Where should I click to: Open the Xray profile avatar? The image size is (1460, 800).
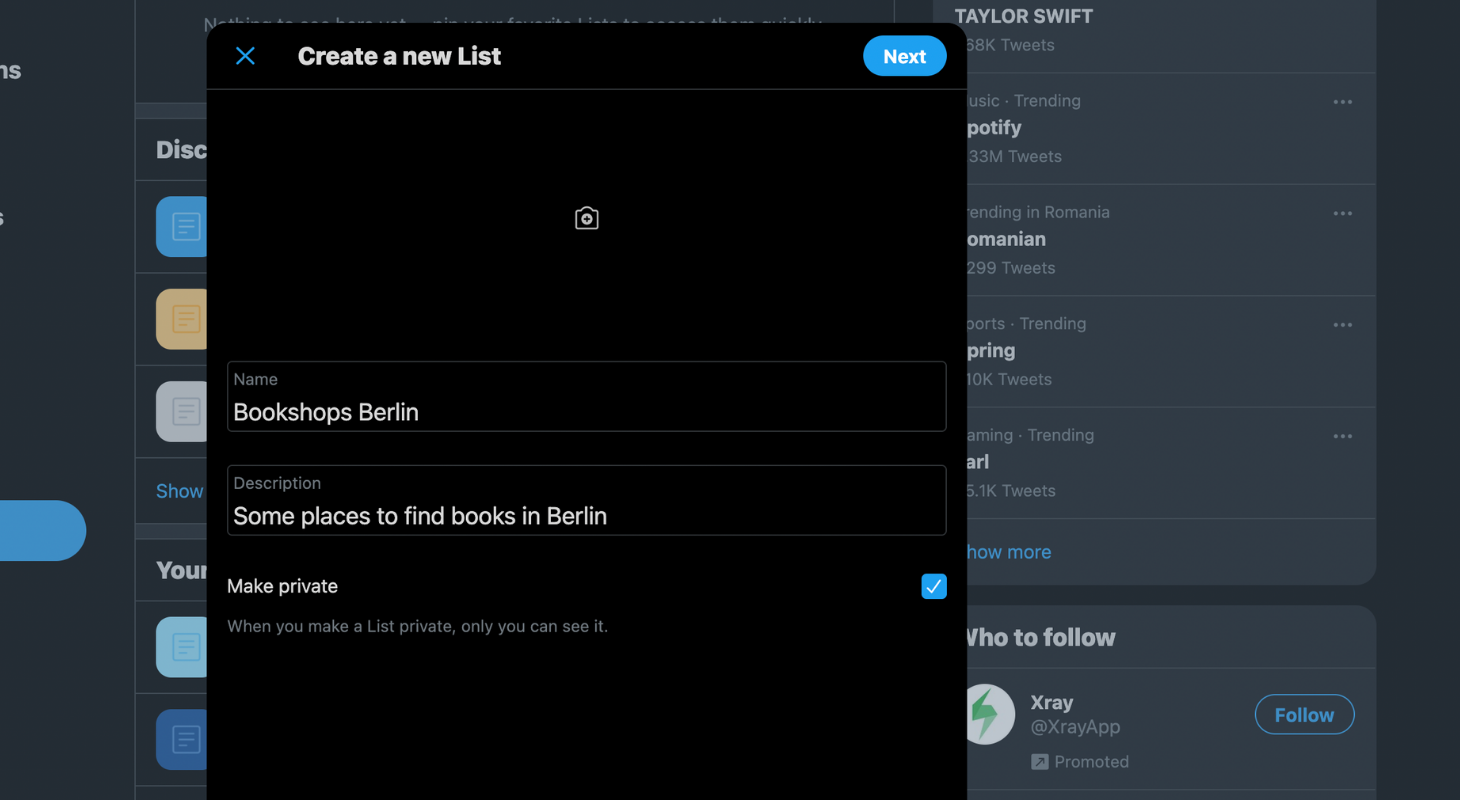(x=988, y=714)
